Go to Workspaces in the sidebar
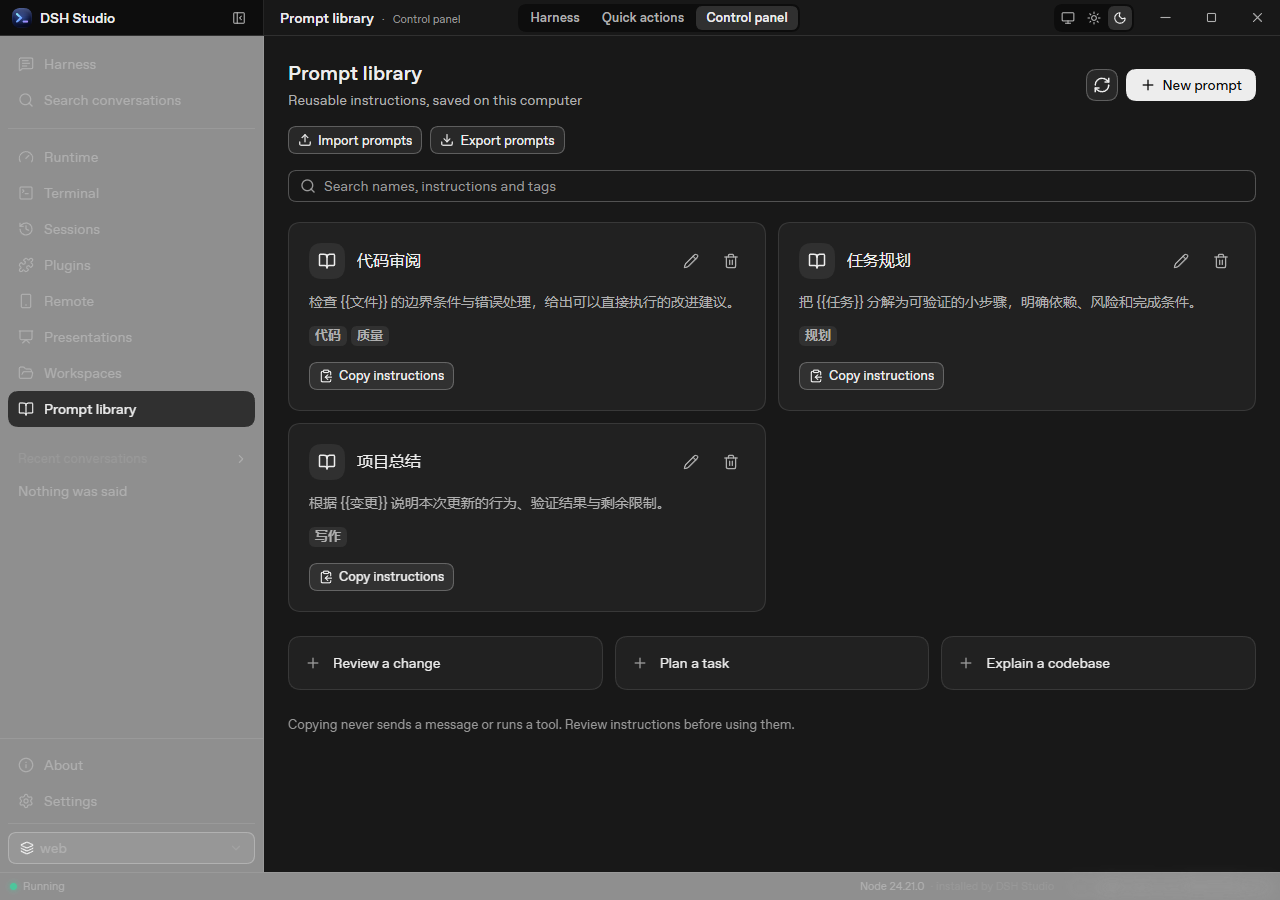Image resolution: width=1280 pixels, height=900 pixels. pyautogui.click(x=131, y=373)
